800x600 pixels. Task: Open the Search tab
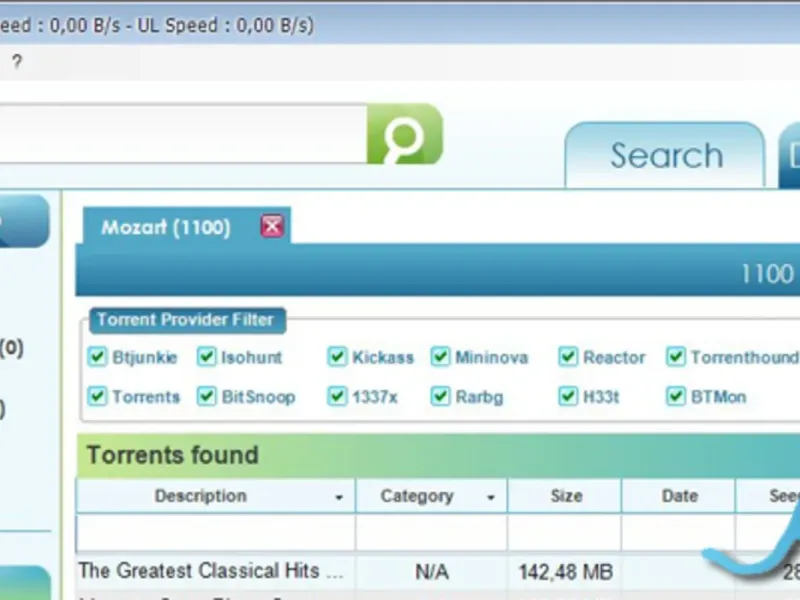coord(665,155)
